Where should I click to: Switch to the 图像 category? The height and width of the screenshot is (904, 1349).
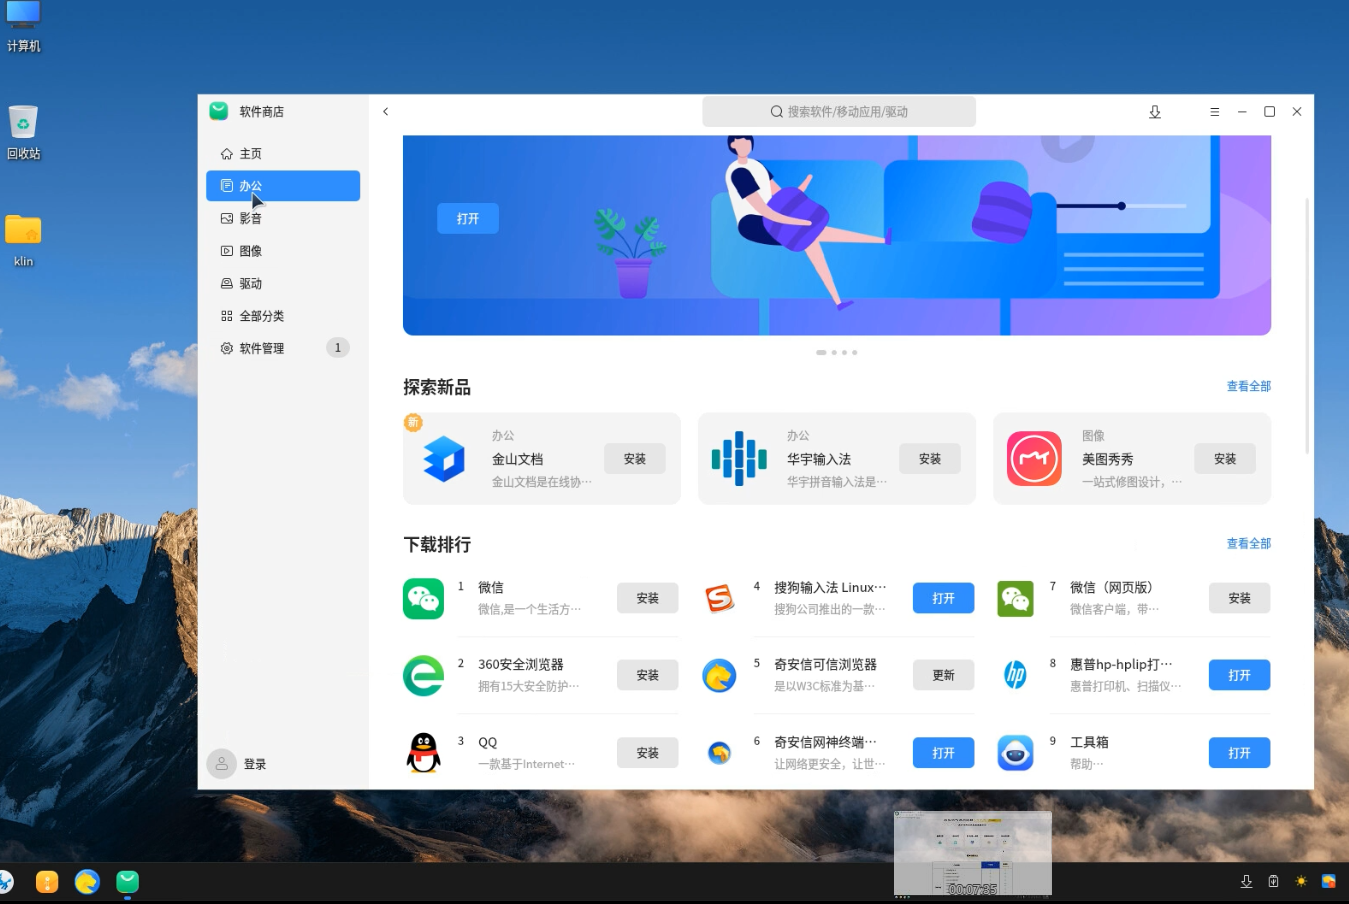pyautogui.click(x=283, y=251)
